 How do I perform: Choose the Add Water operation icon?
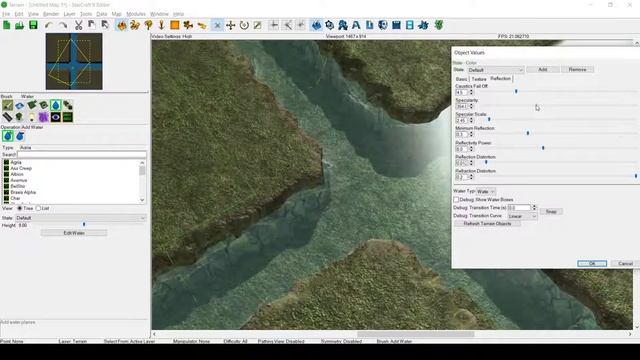7,136
